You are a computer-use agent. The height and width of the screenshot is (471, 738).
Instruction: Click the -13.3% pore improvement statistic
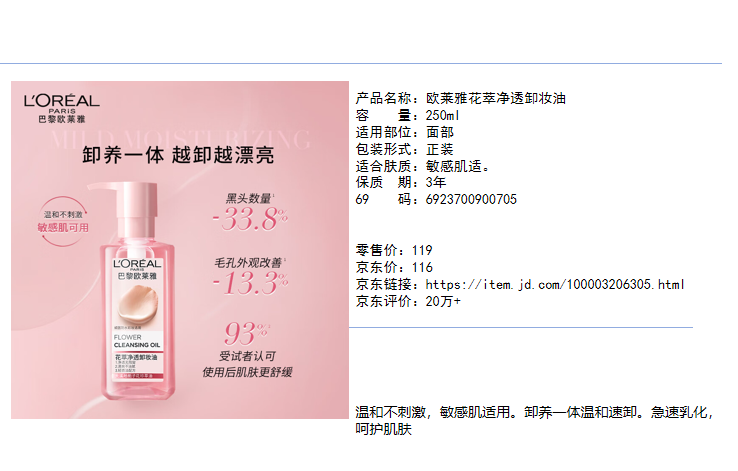click(x=250, y=283)
